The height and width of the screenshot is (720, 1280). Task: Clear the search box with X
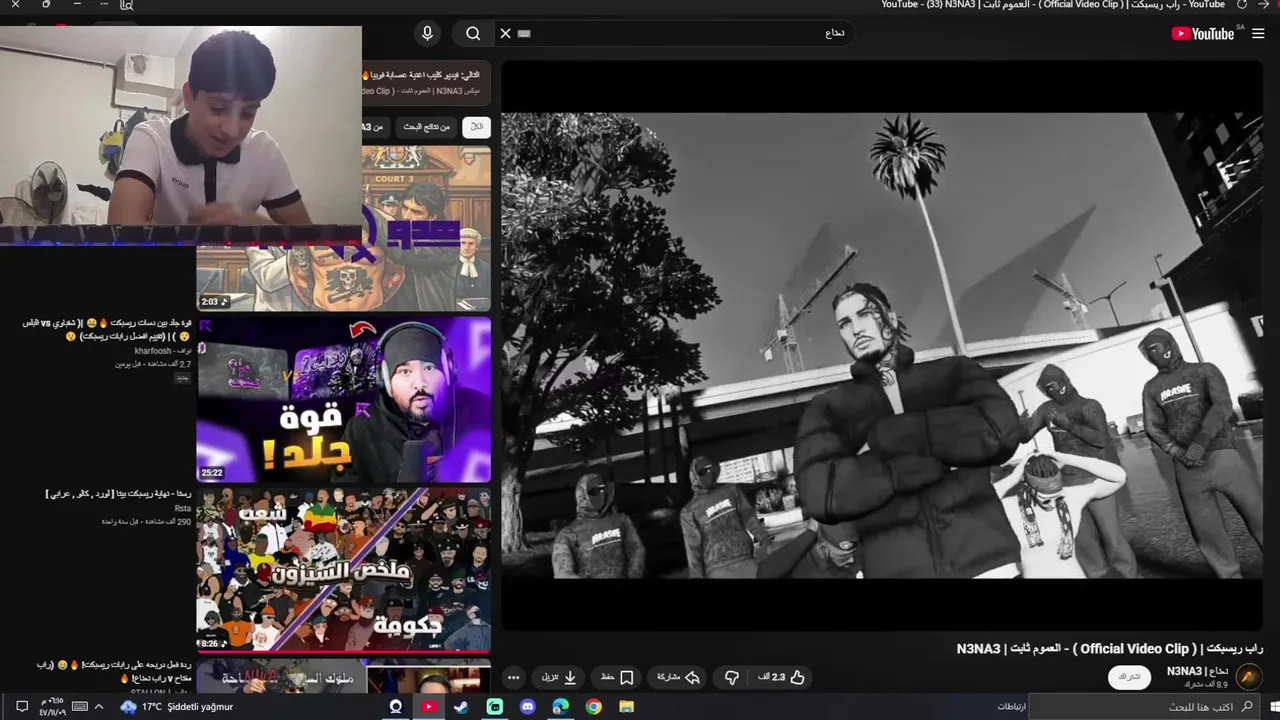click(x=505, y=33)
